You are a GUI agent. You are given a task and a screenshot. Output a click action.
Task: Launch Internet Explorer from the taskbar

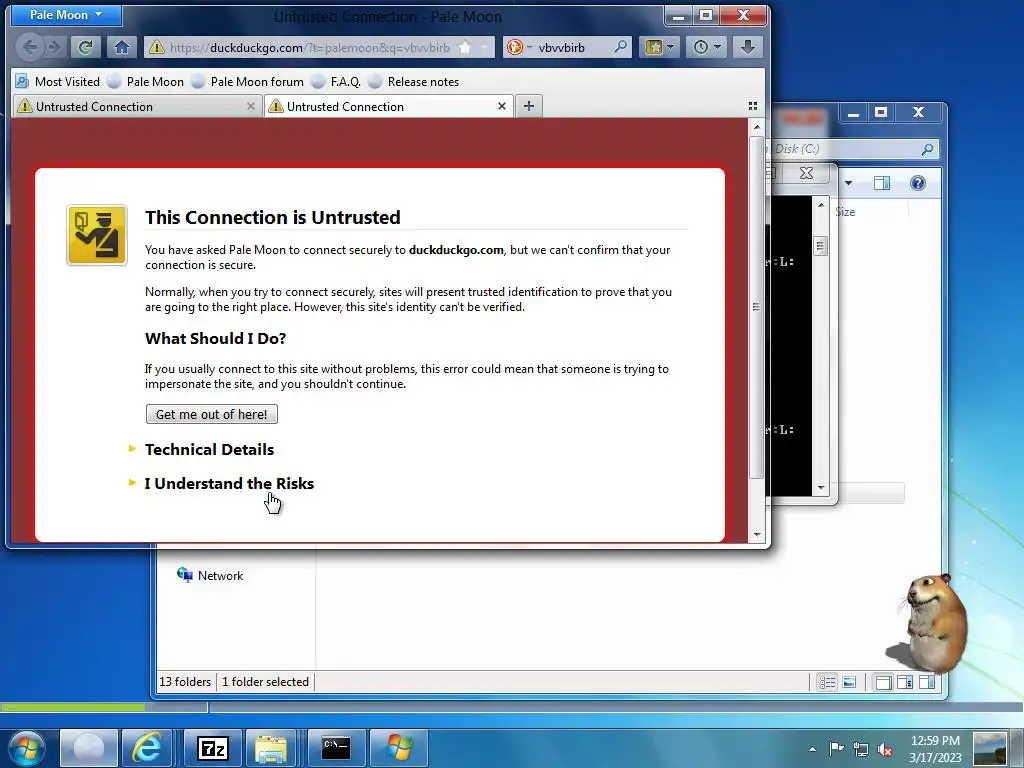(x=148, y=748)
